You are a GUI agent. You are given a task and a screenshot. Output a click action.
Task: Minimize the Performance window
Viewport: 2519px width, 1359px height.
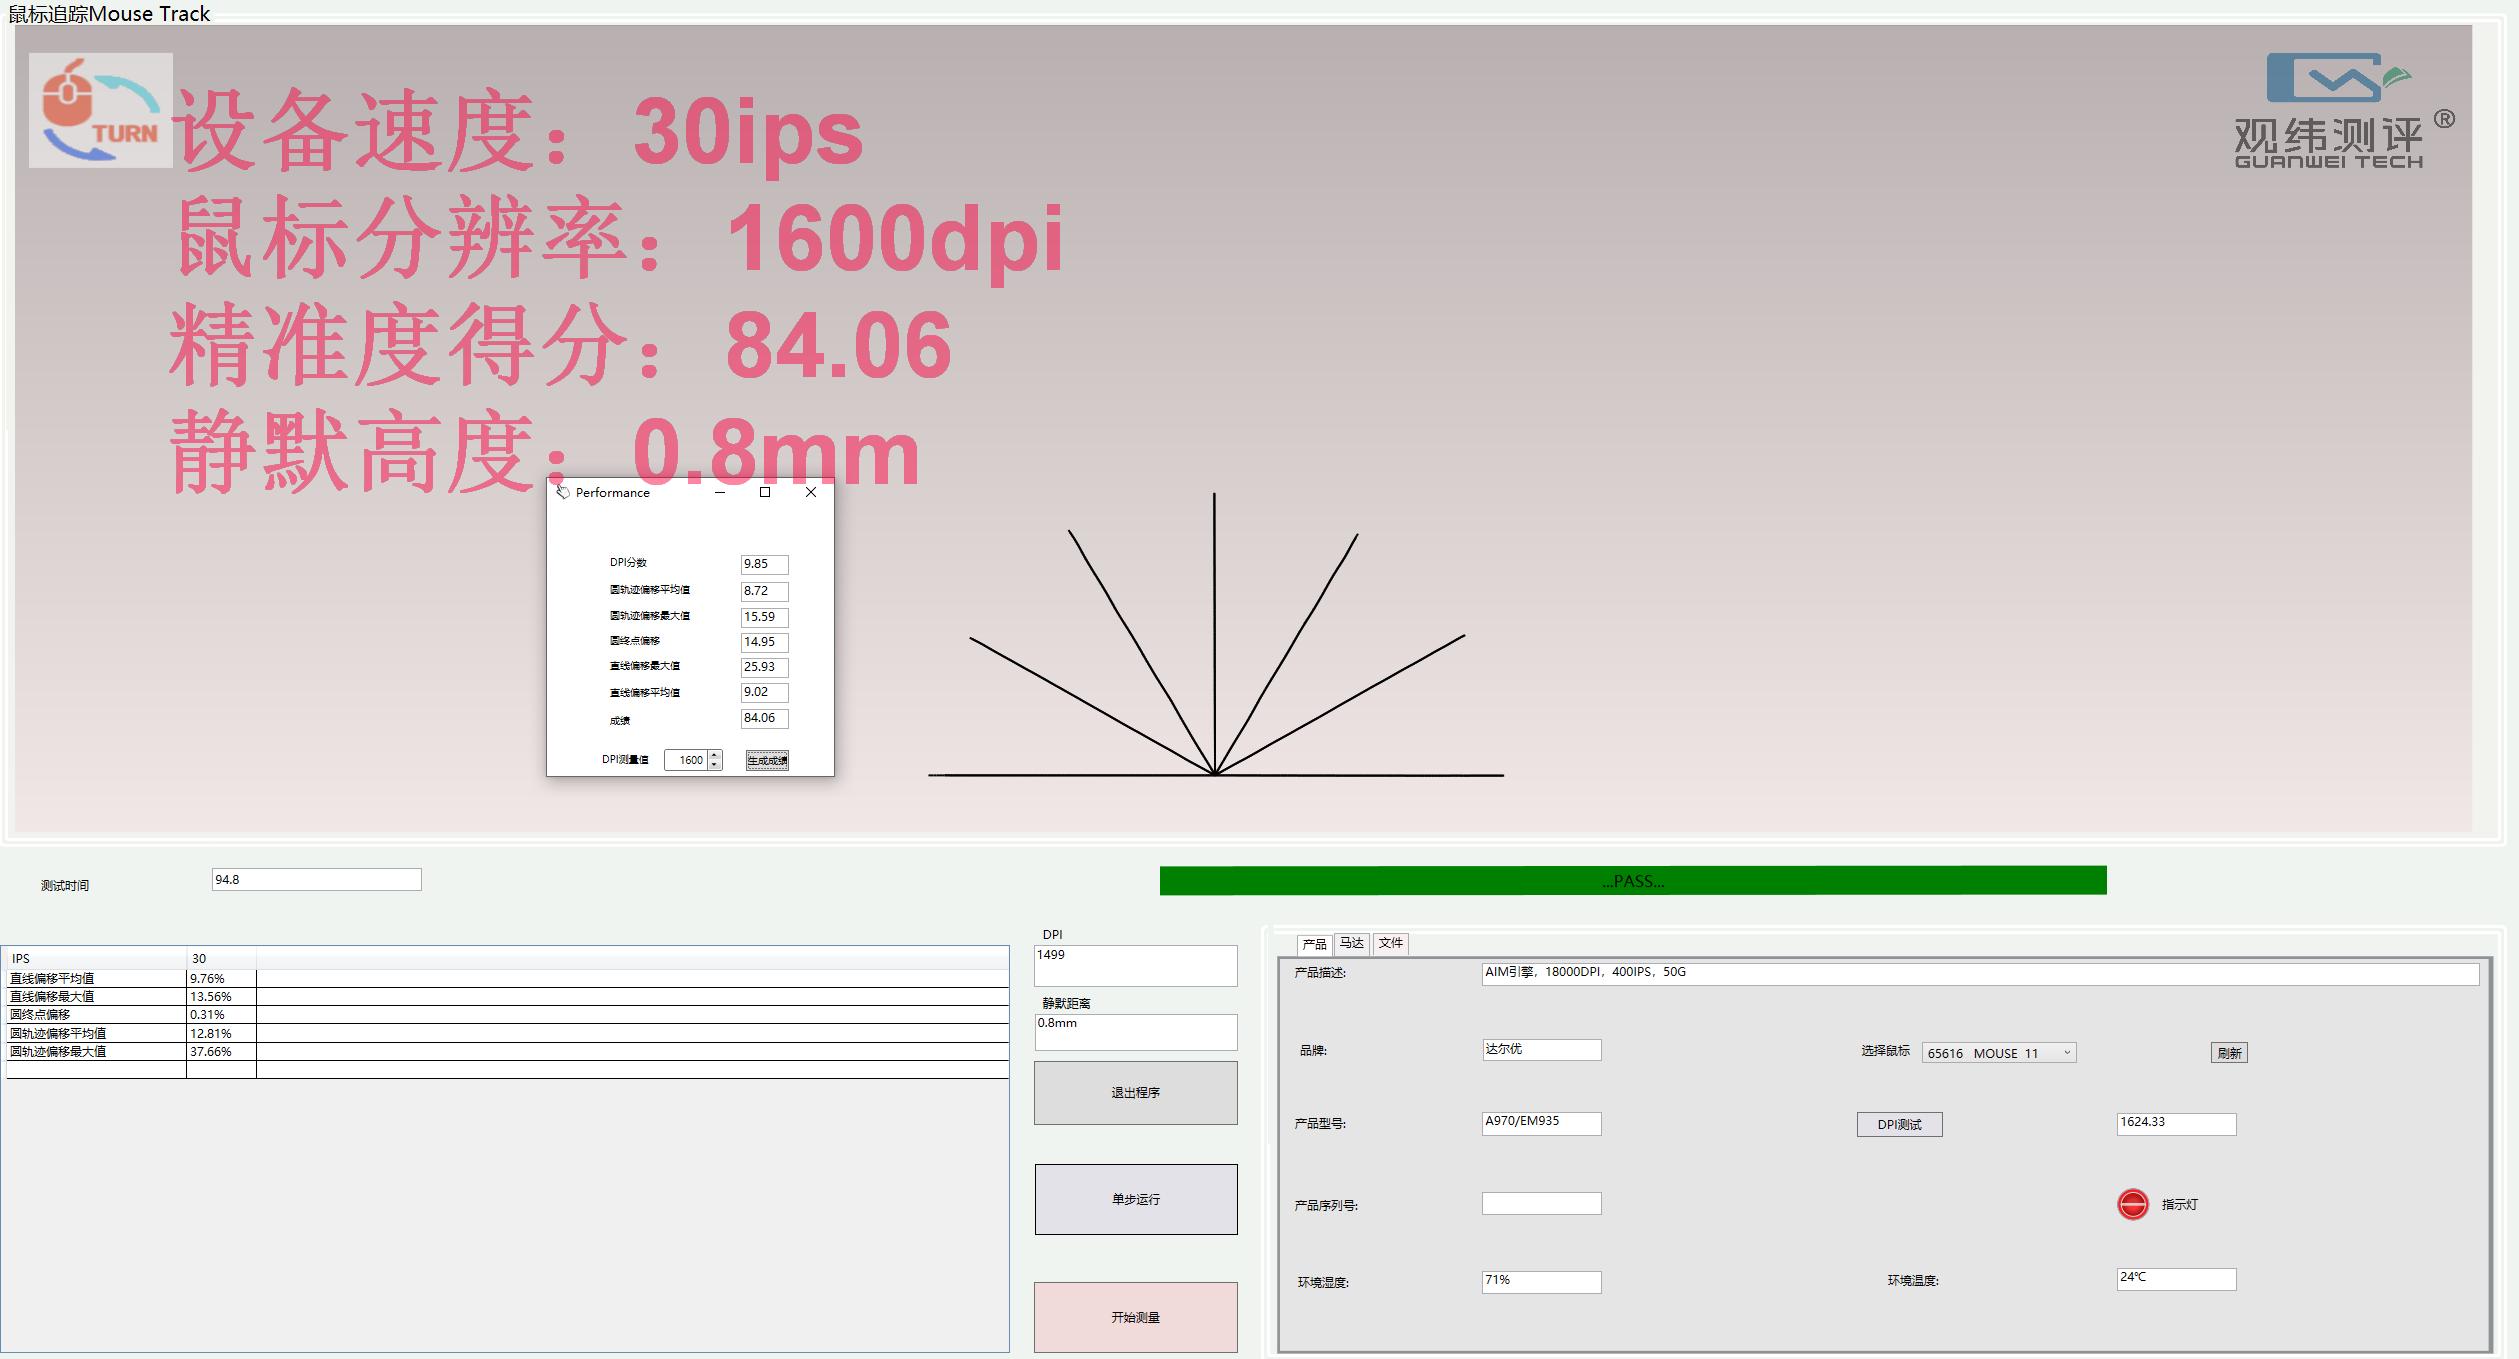(719, 492)
